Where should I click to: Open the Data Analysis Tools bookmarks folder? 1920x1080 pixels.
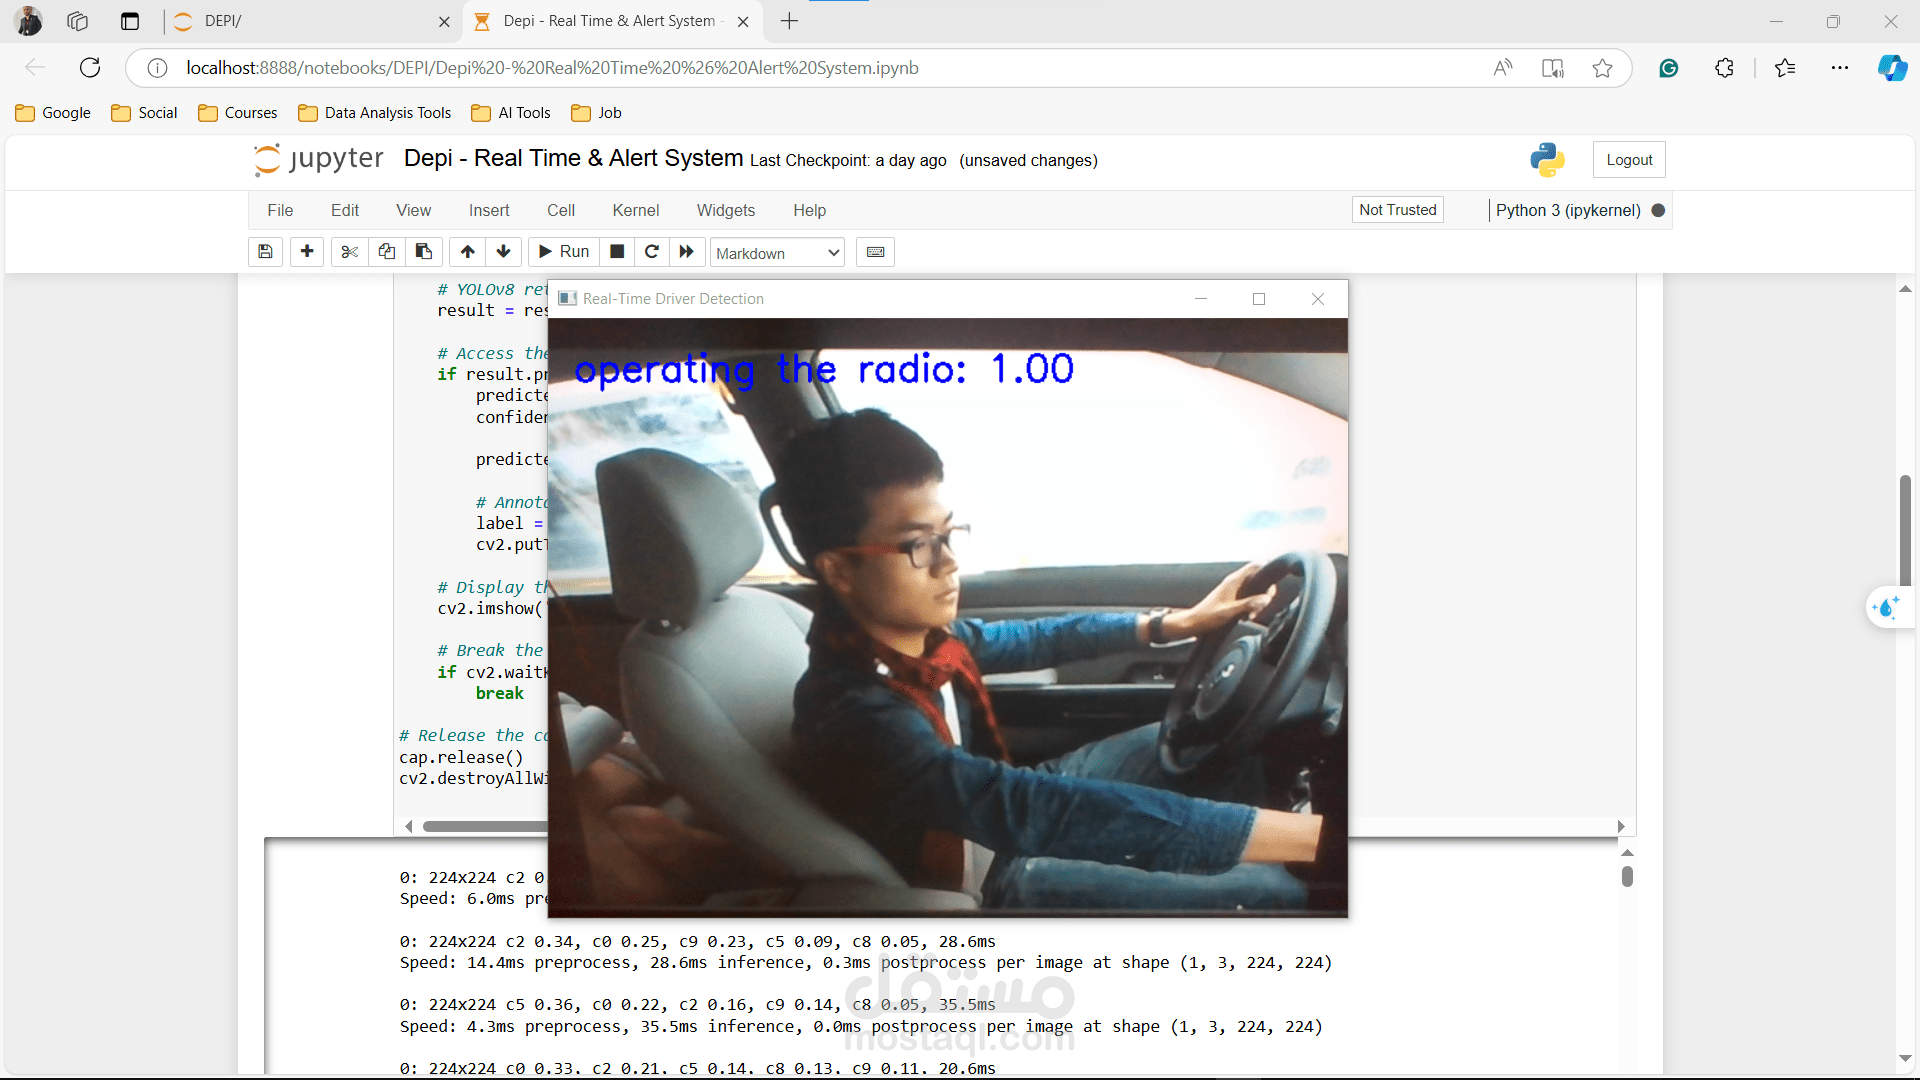click(376, 113)
